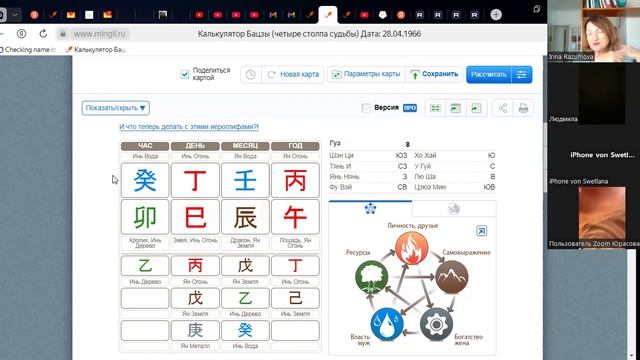Open link И что теперь делать с этими иероглифами
This screenshot has height=360, width=640.
tap(189, 127)
